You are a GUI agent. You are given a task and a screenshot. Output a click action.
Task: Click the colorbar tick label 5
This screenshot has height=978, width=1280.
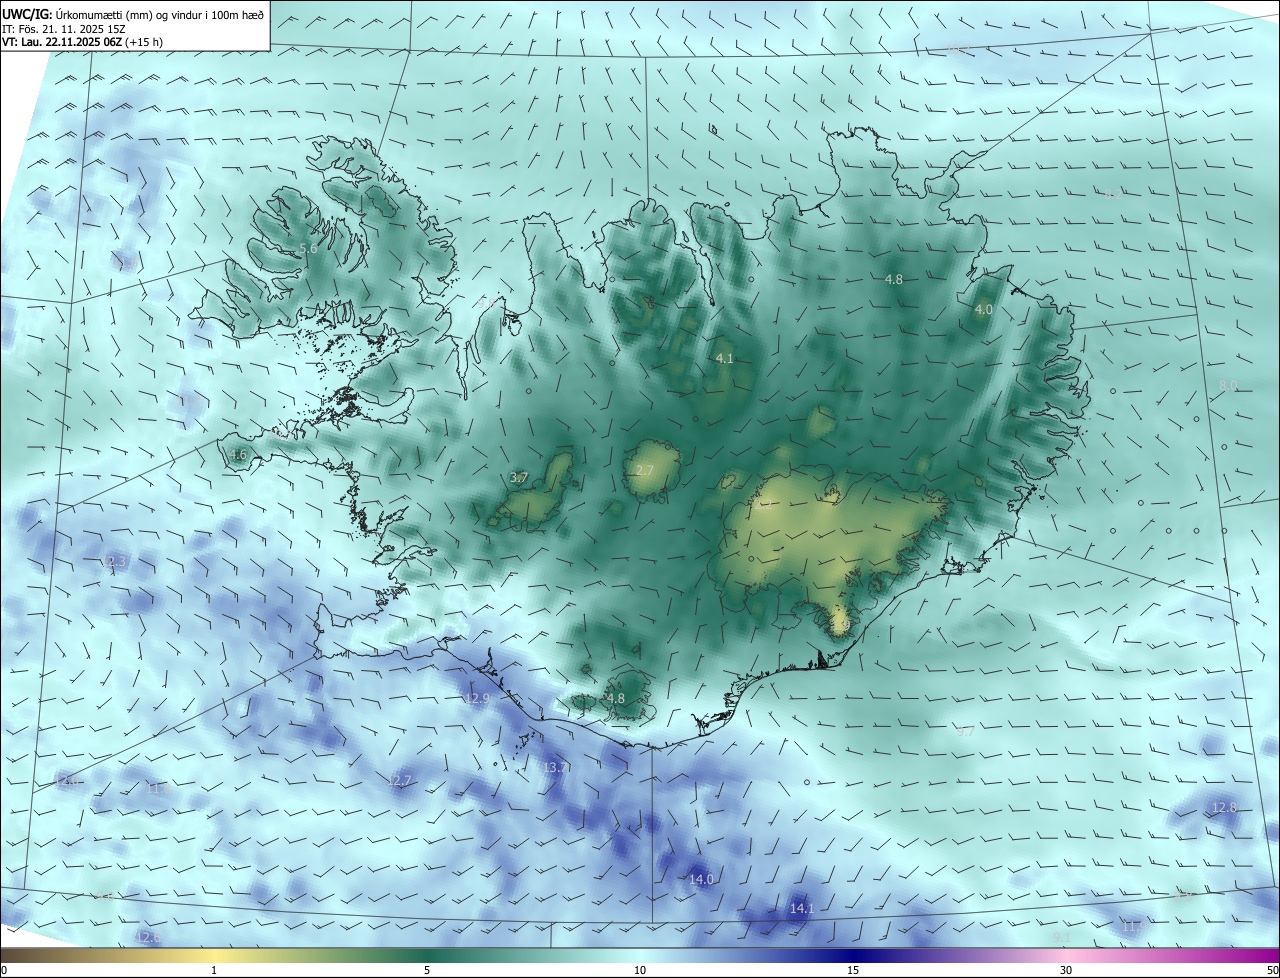pos(427,970)
